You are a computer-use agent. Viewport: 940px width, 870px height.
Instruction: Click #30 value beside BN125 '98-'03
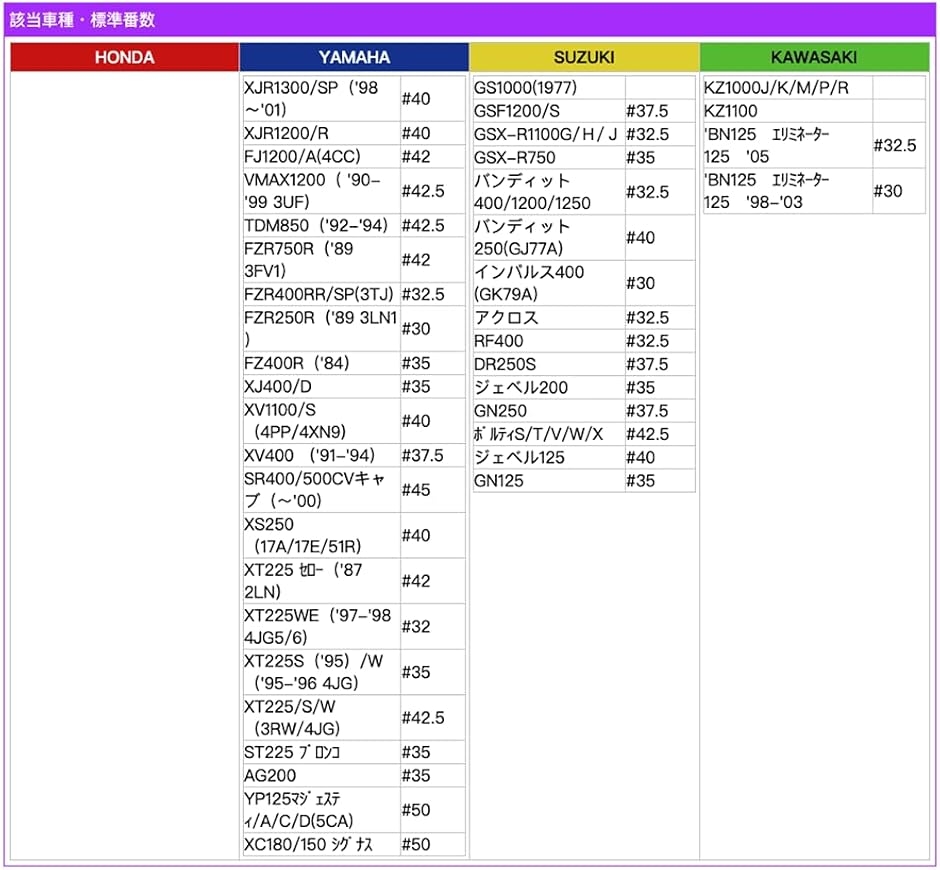888,191
